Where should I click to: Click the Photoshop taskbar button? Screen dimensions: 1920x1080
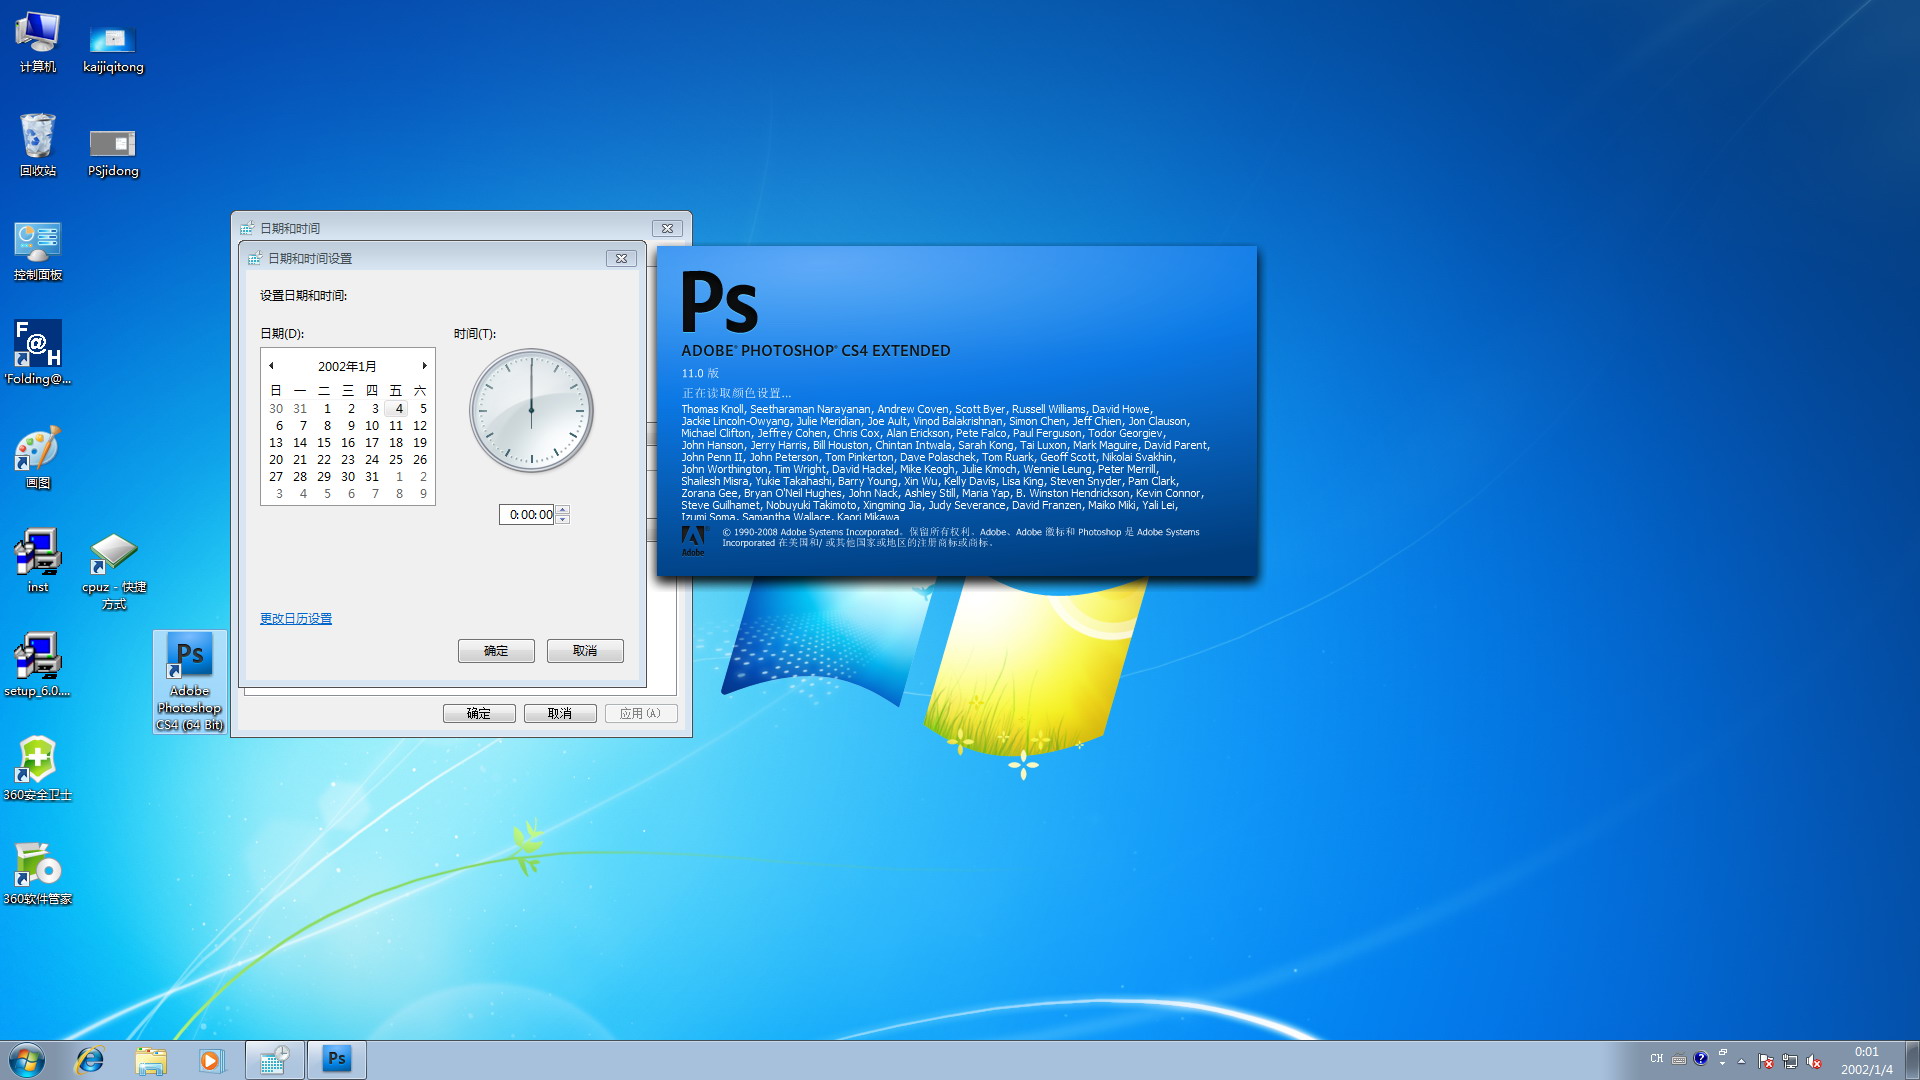(337, 1060)
